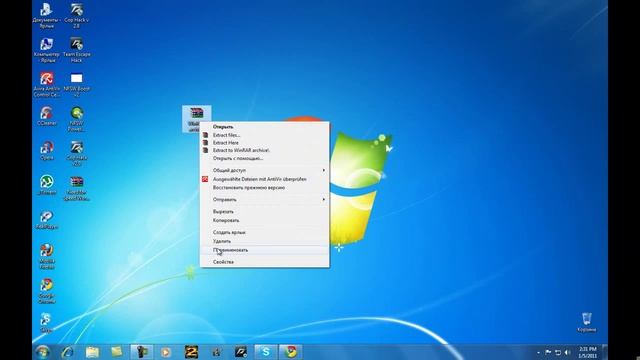Select "Extract Here" in context menu
This screenshot has height=360, width=640.
click(264, 143)
